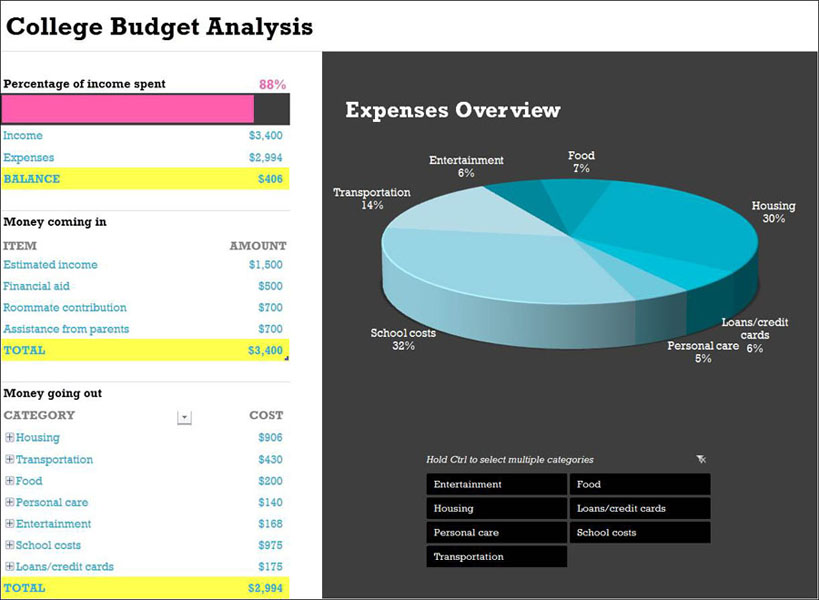The height and width of the screenshot is (600, 819).
Task: Expand the School costs category
Action: tap(10, 545)
